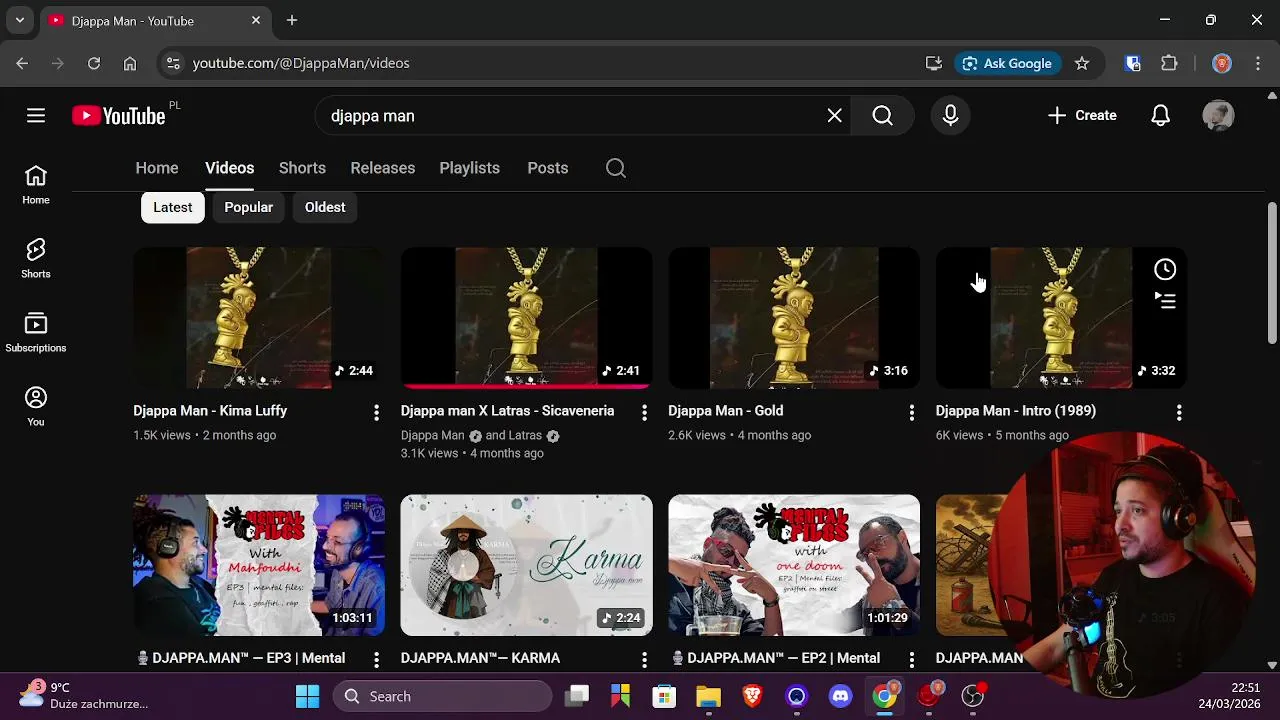The image size is (1280, 720).
Task: Open the Playlists tab
Action: pyautogui.click(x=470, y=168)
